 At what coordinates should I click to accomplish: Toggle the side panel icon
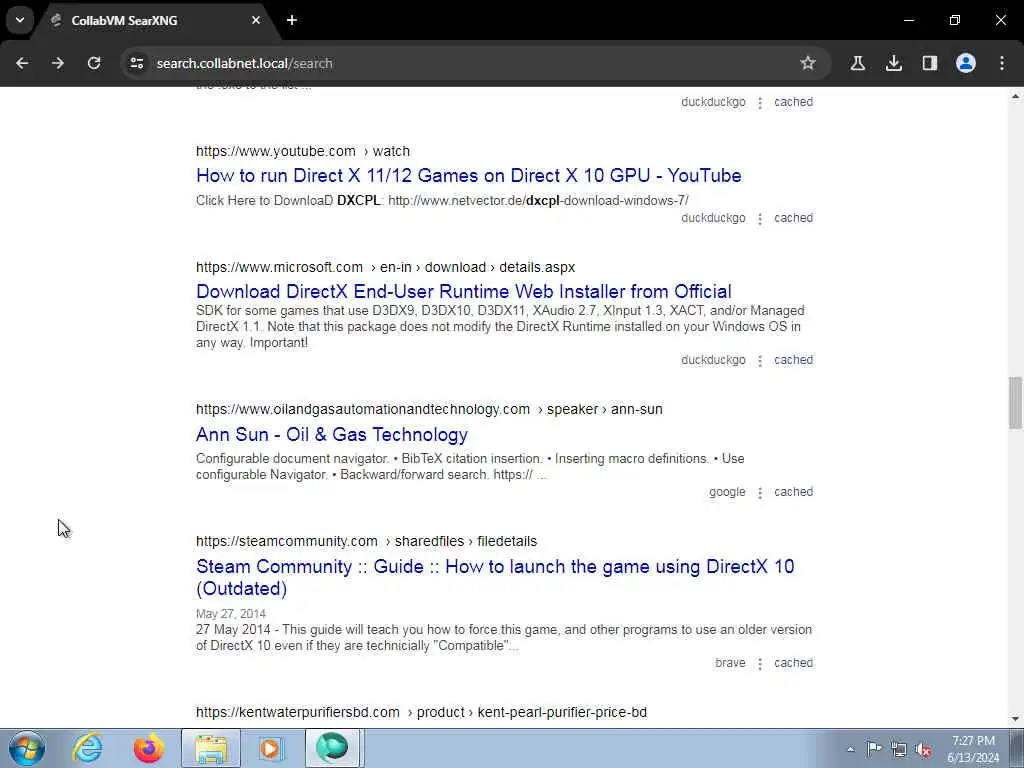[x=929, y=63]
